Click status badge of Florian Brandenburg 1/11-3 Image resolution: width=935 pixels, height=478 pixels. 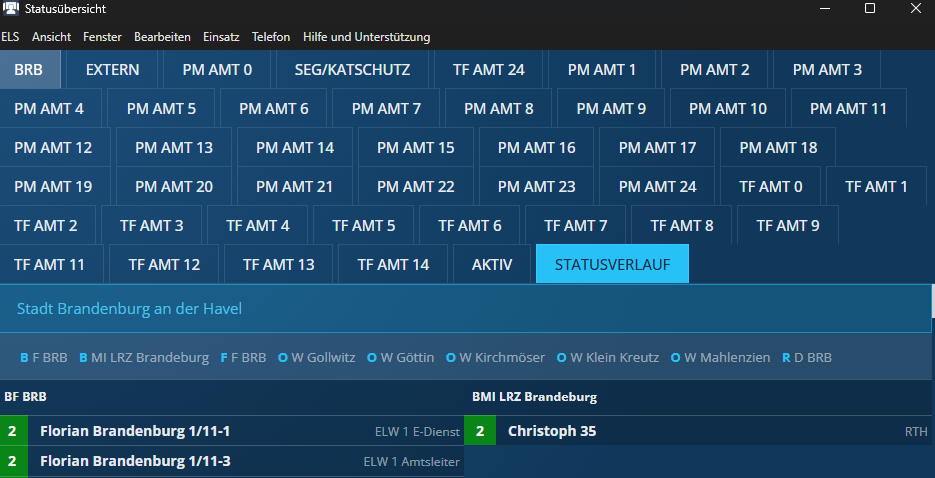coord(12,461)
